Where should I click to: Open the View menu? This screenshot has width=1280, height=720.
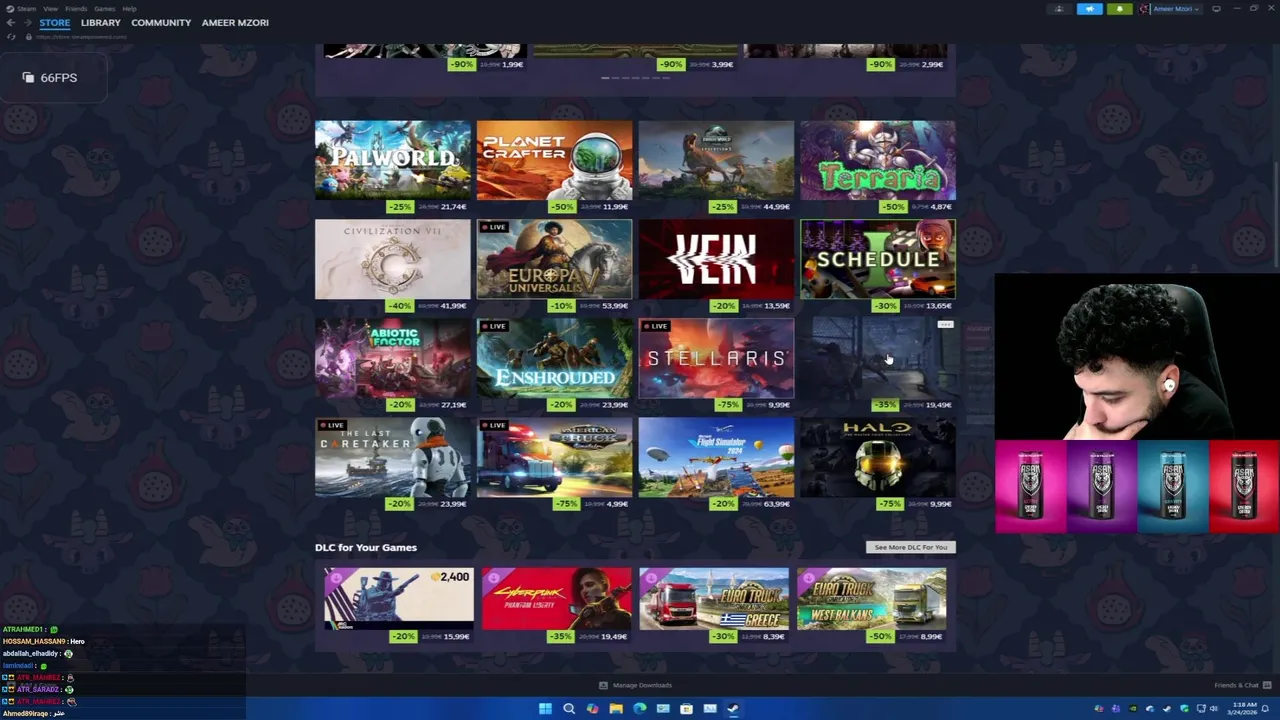click(x=50, y=8)
